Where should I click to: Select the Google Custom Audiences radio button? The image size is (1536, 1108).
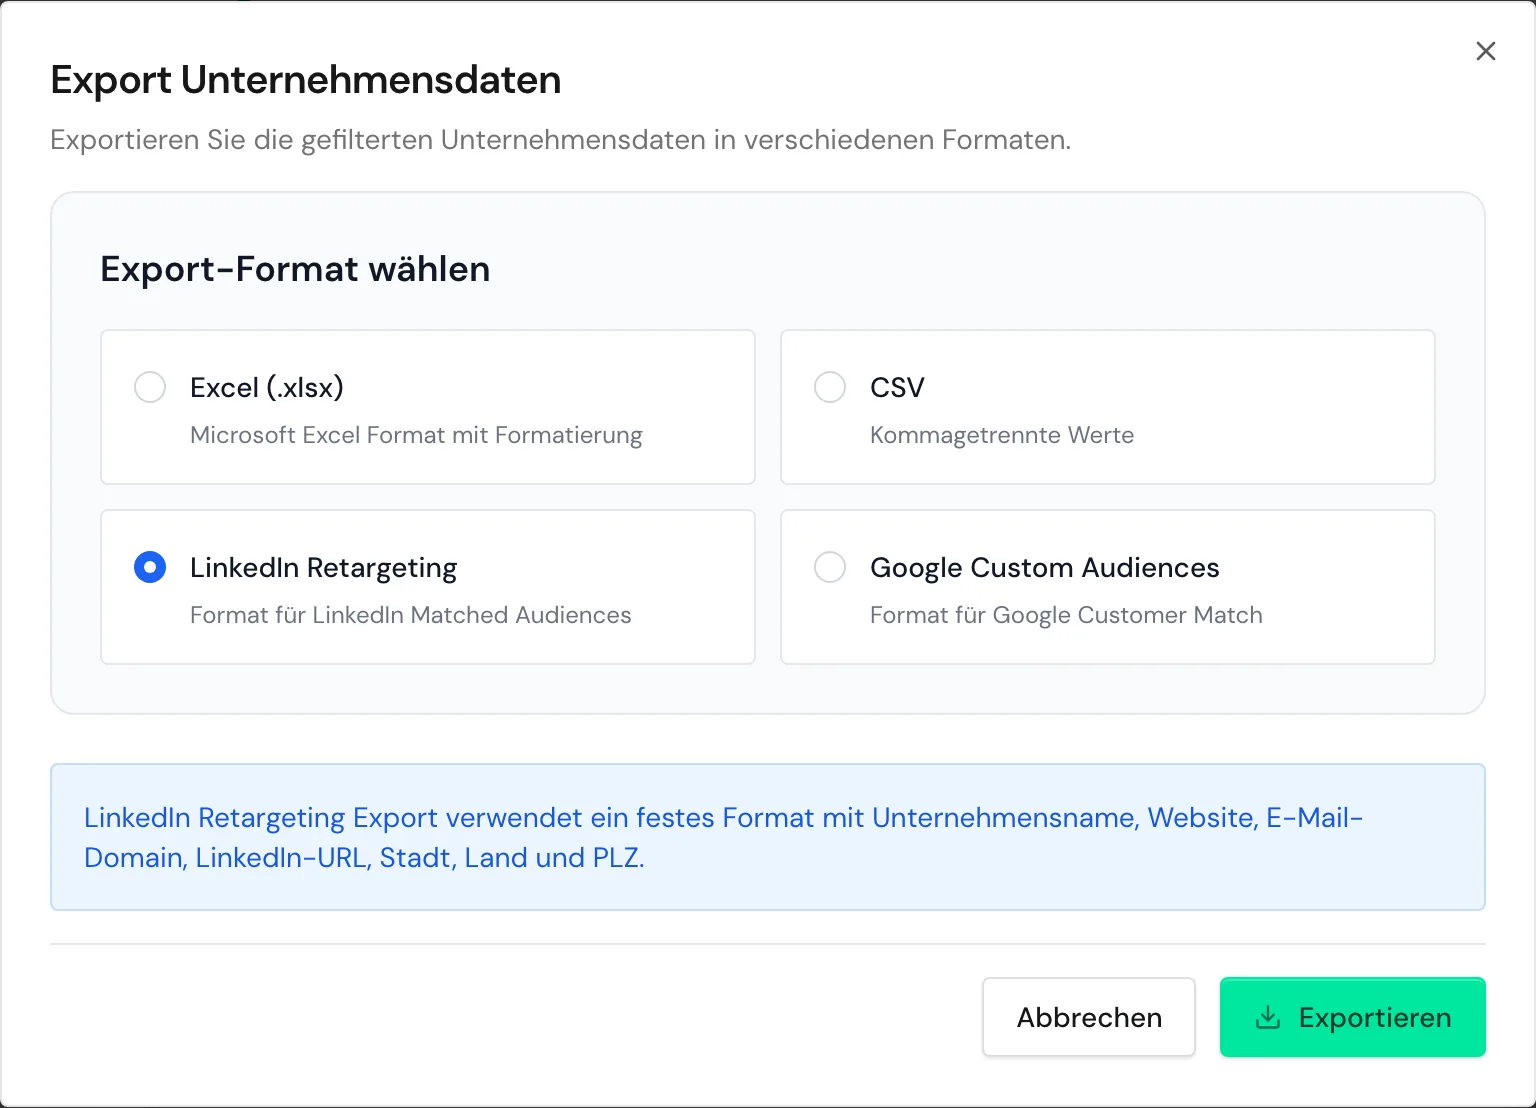(830, 567)
